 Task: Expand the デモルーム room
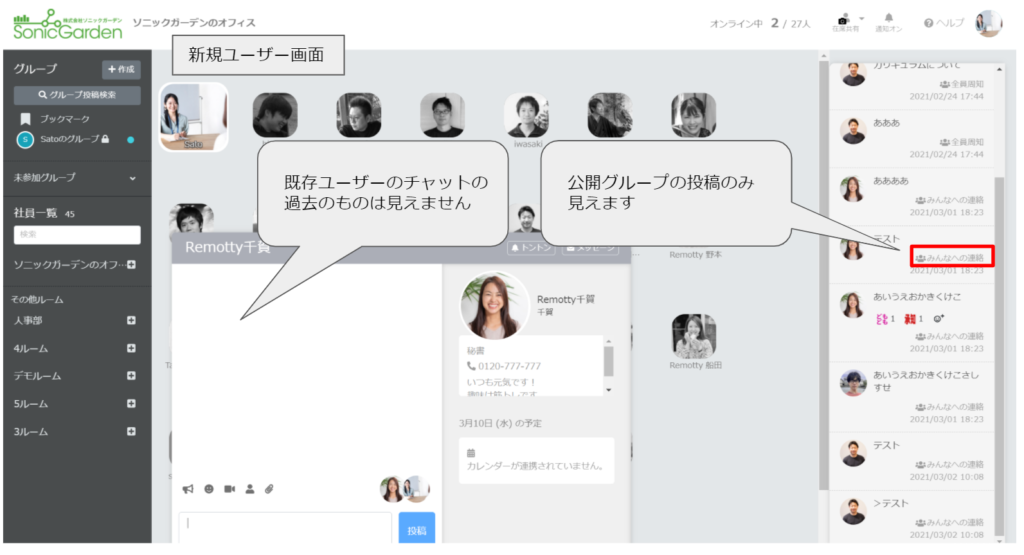click(x=131, y=376)
